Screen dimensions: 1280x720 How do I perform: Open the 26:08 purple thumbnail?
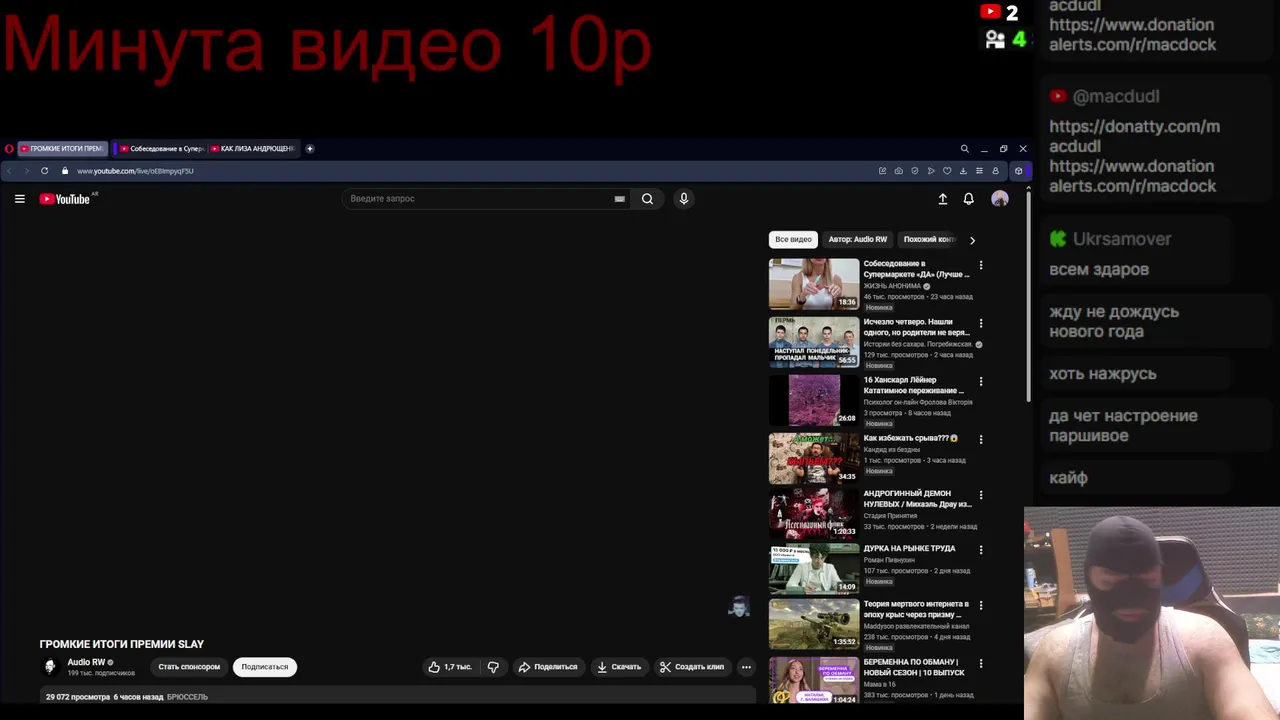click(x=814, y=400)
